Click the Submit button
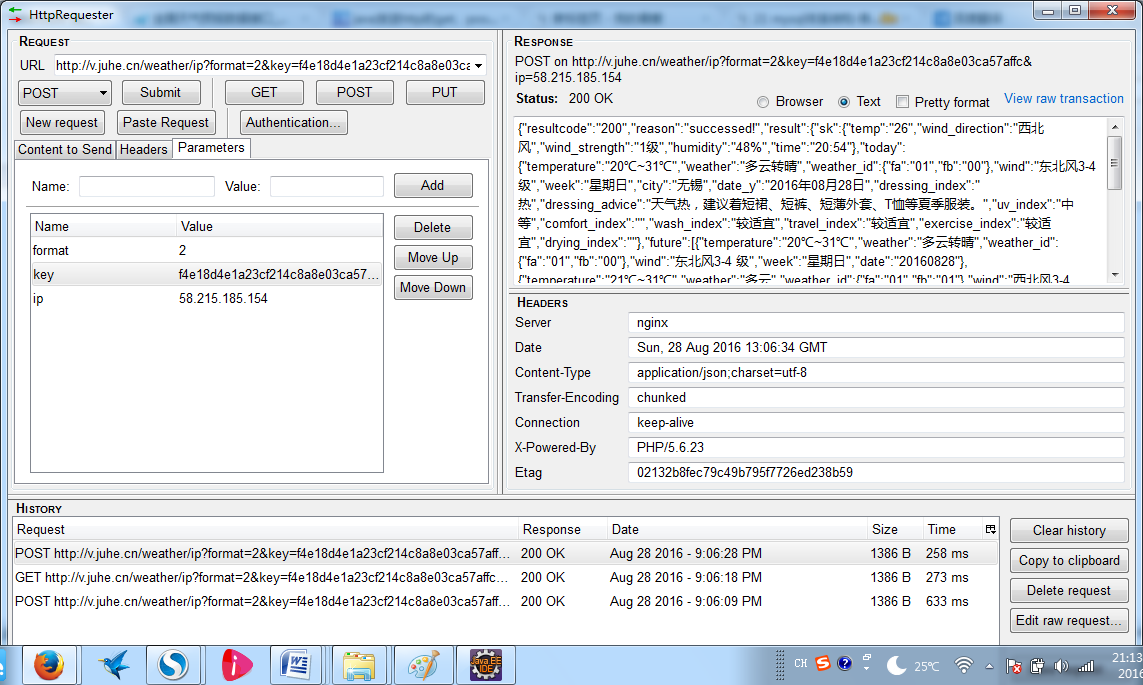 pos(160,93)
